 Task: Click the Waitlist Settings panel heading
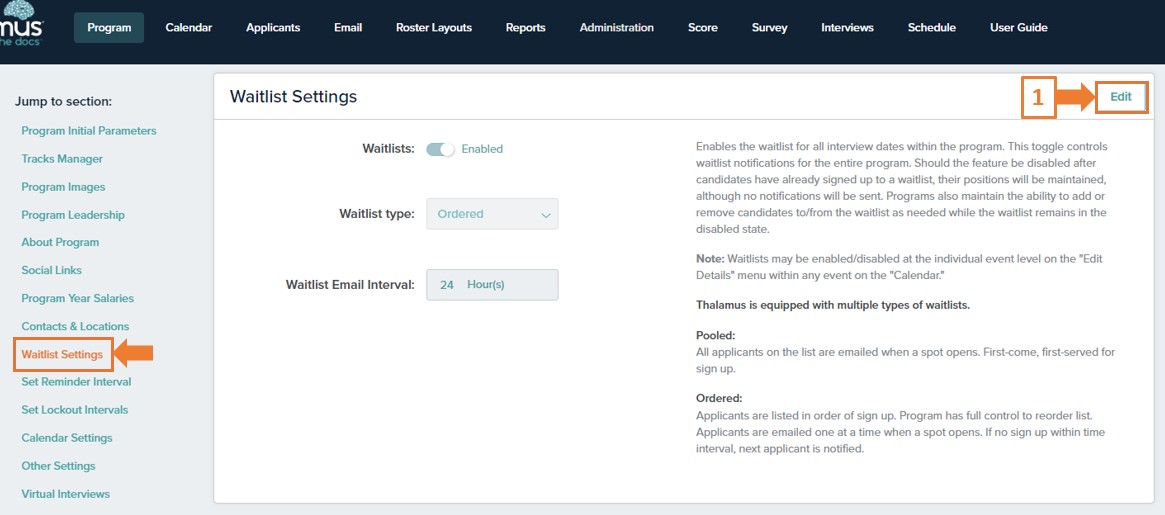tap(293, 97)
